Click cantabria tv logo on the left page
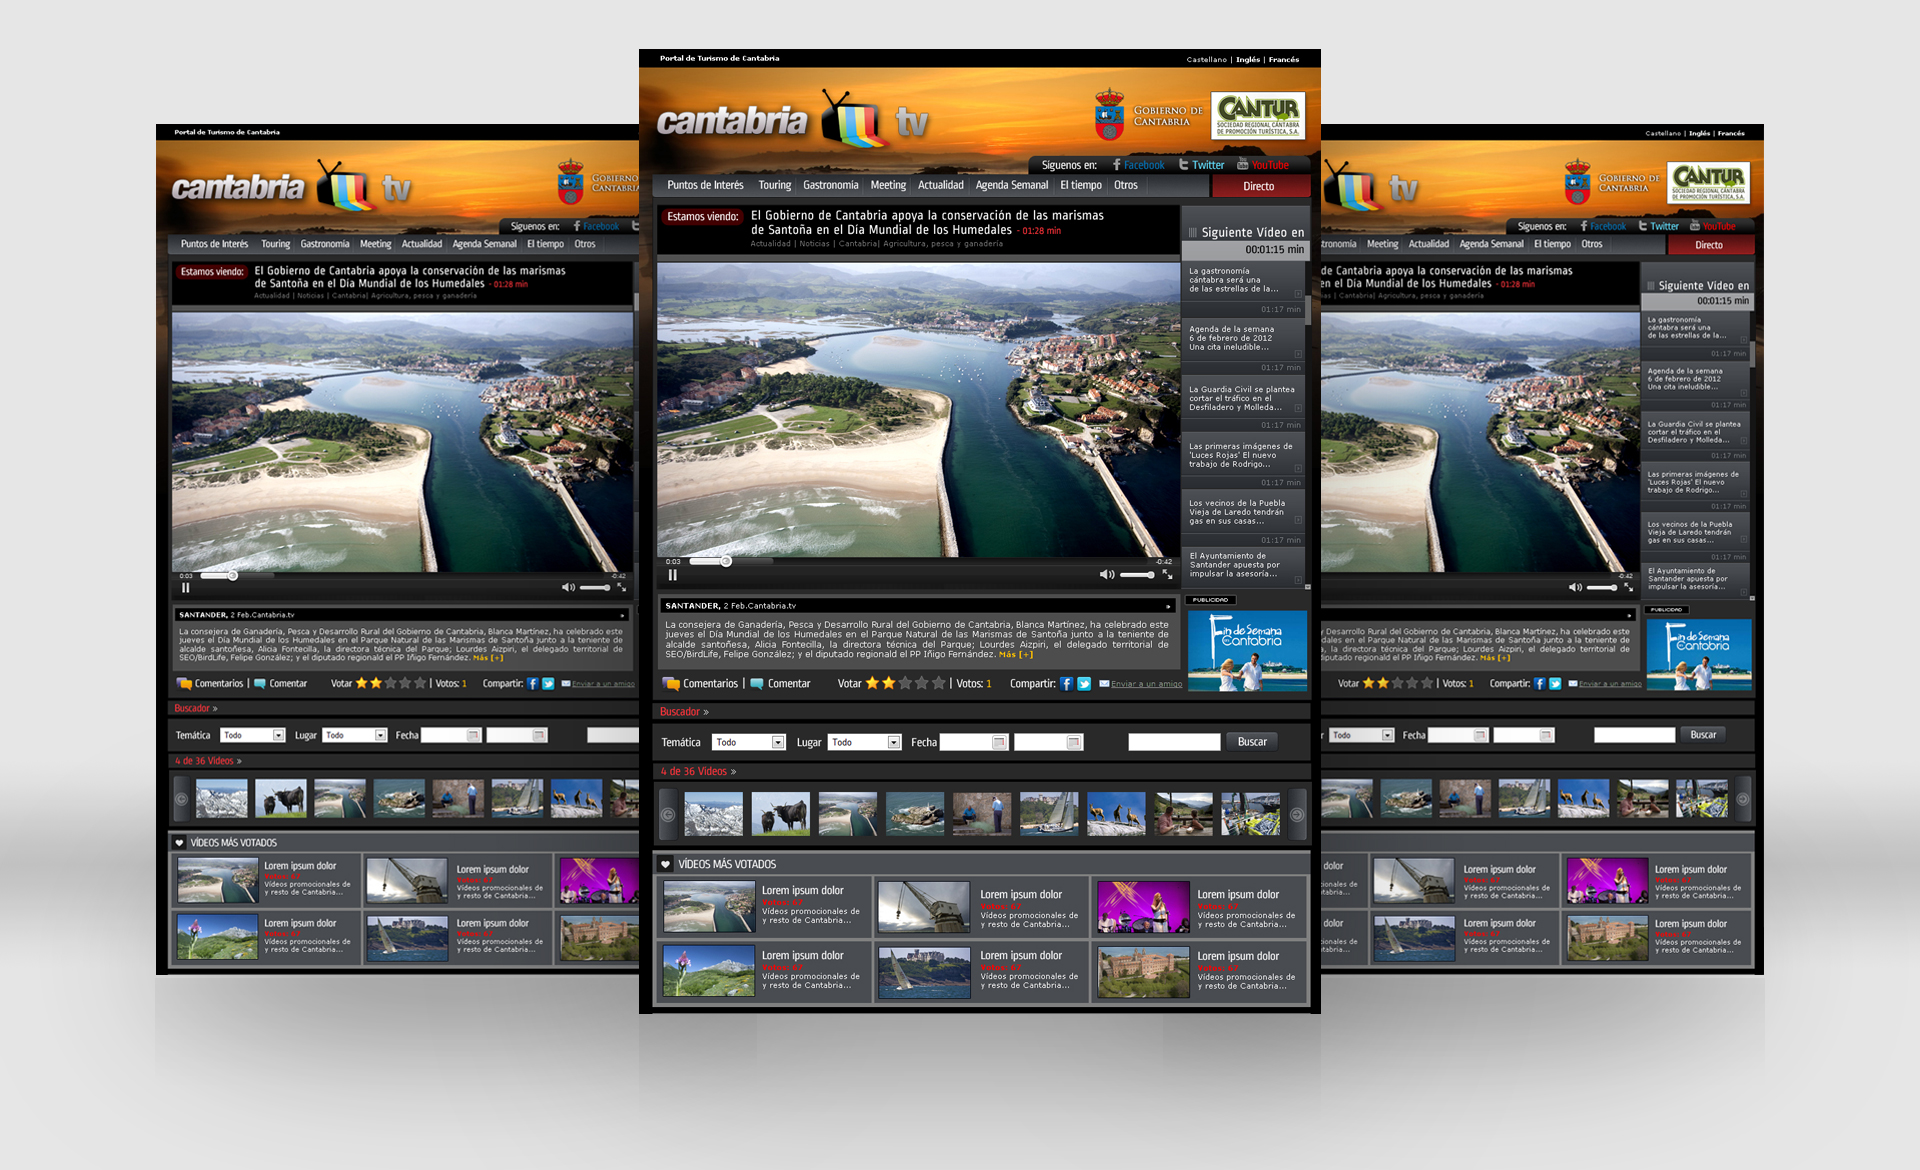This screenshot has width=1920, height=1170. click(292, 186)
